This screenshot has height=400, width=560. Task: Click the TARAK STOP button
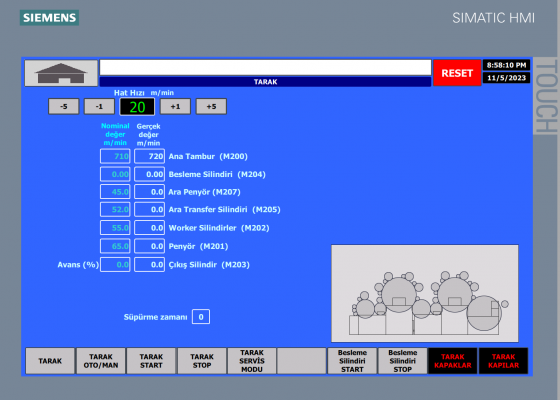[202, 361]
